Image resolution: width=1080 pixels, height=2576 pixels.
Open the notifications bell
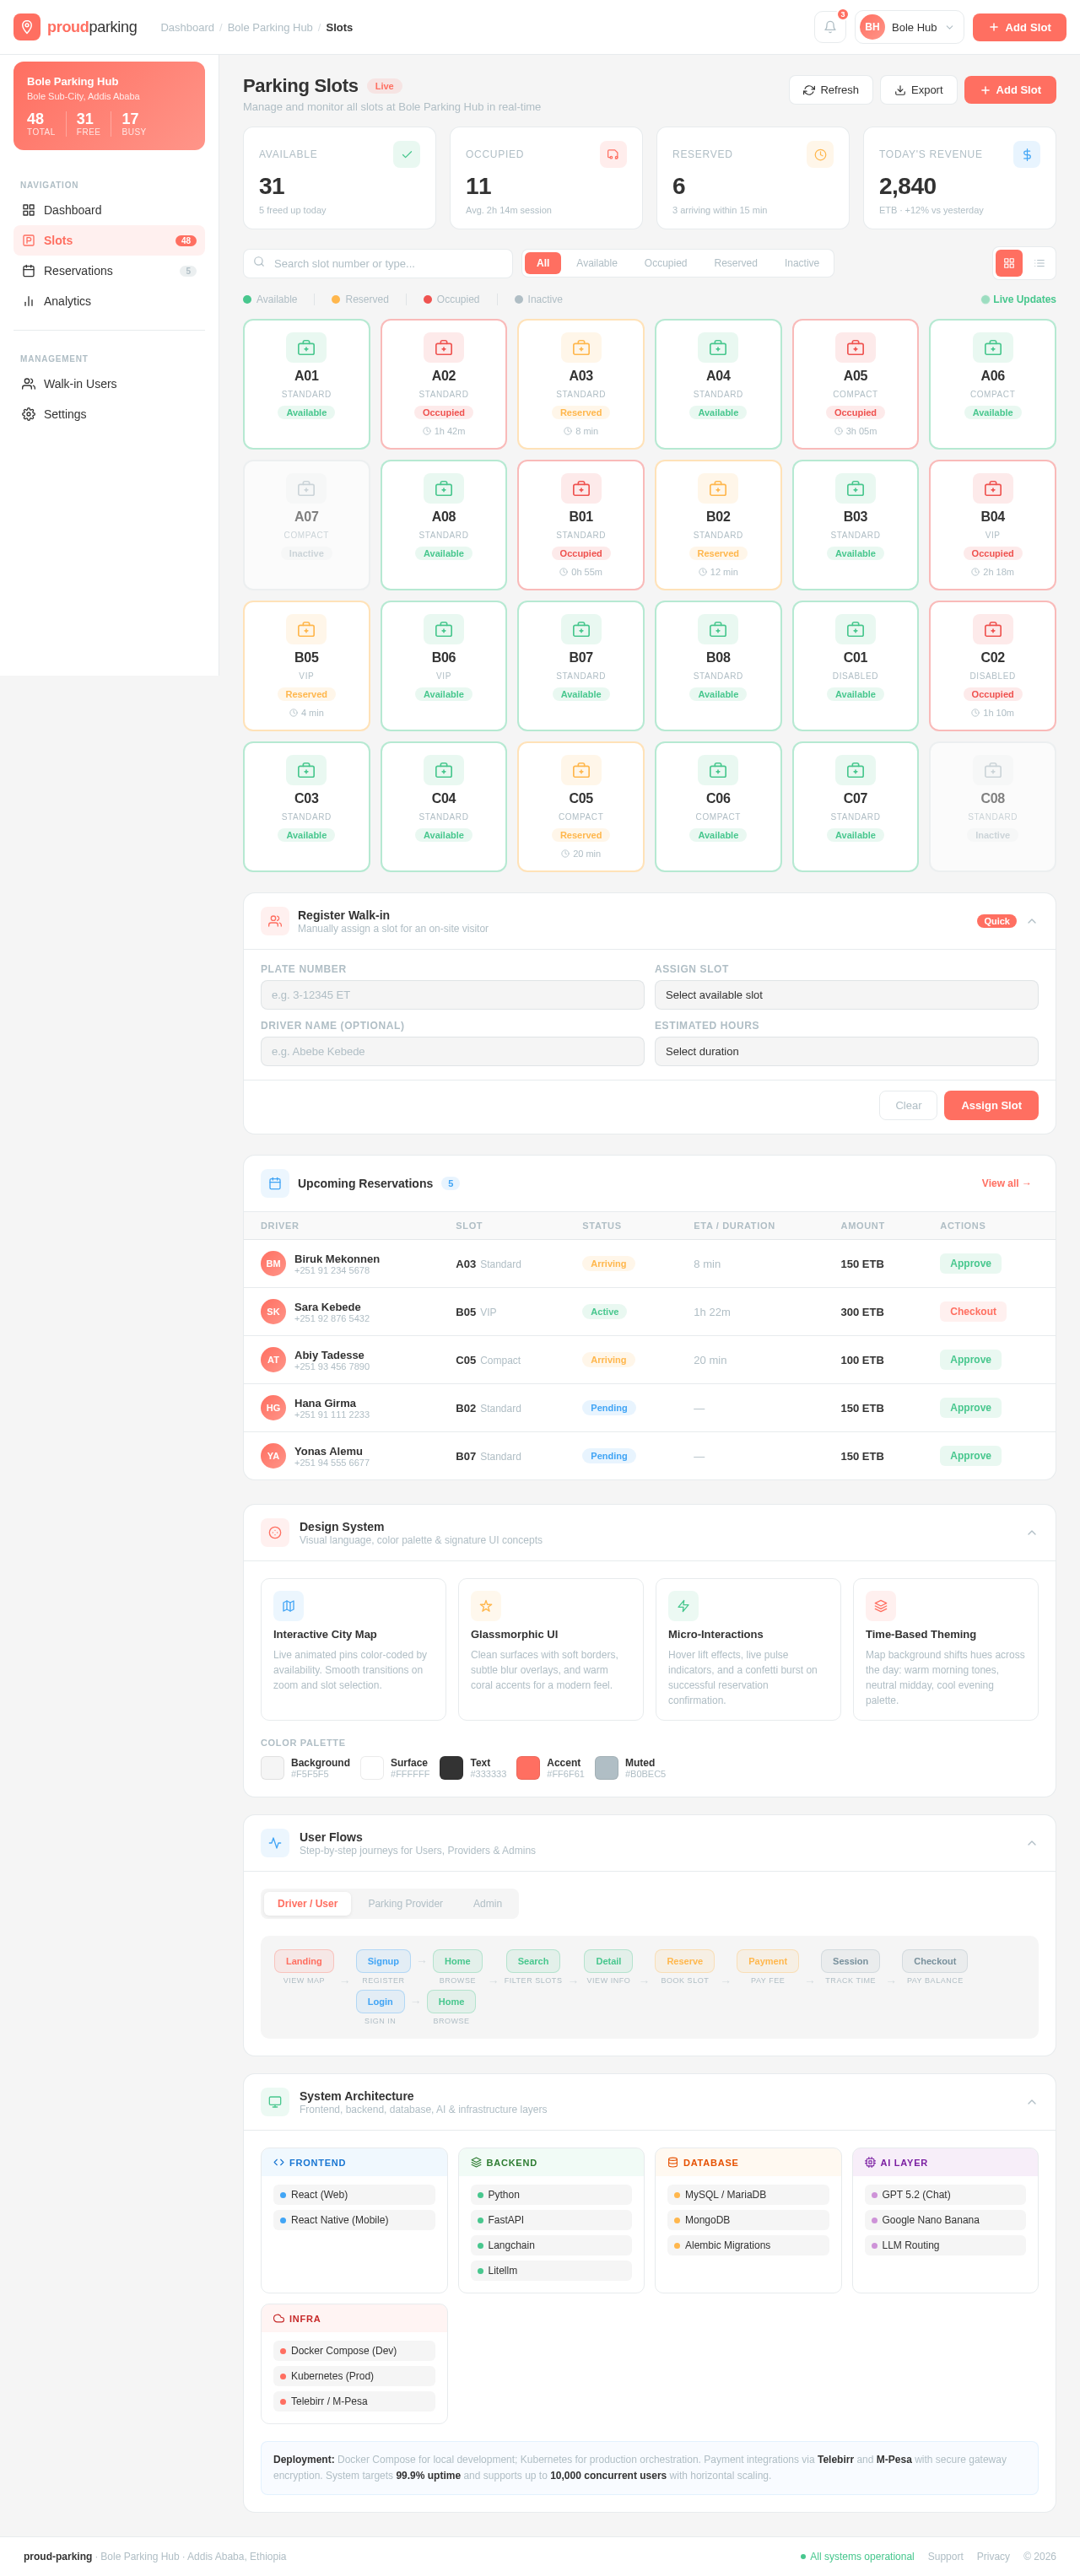830,27
